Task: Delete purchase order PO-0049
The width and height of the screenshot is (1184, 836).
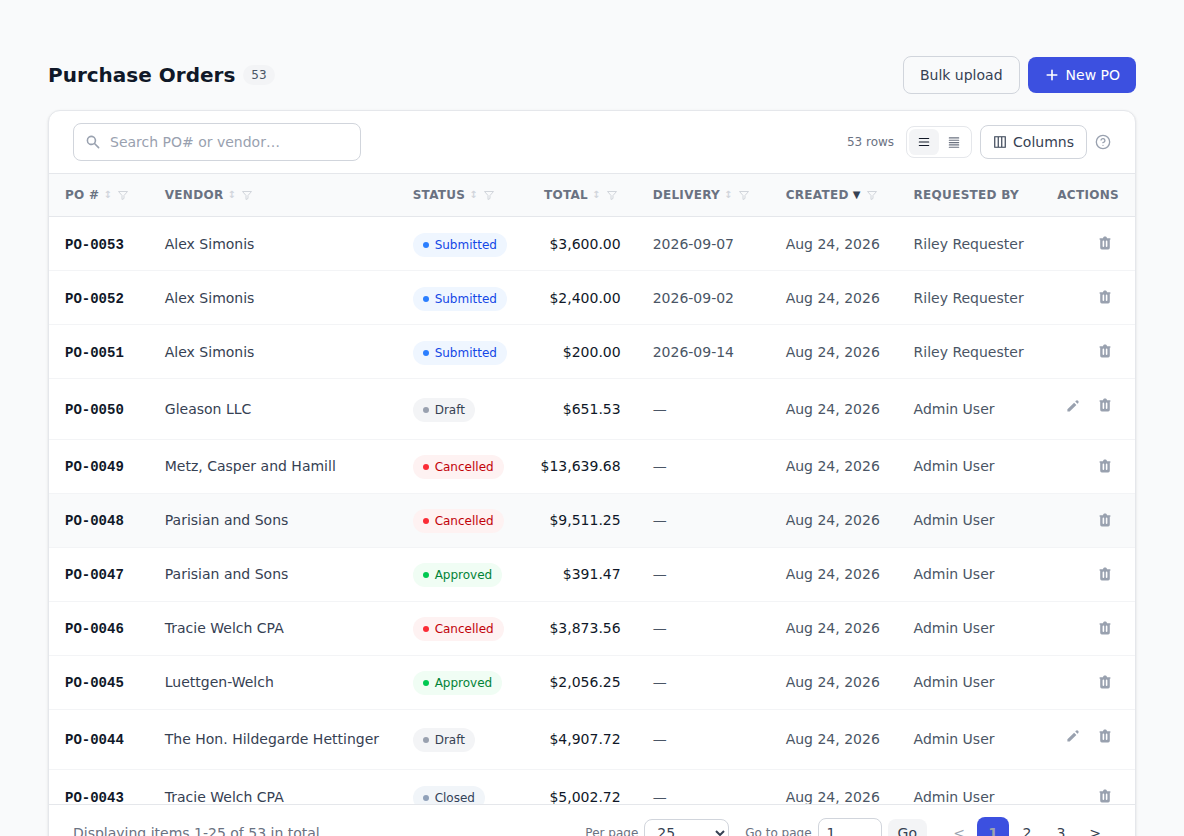Action: 1105,466
